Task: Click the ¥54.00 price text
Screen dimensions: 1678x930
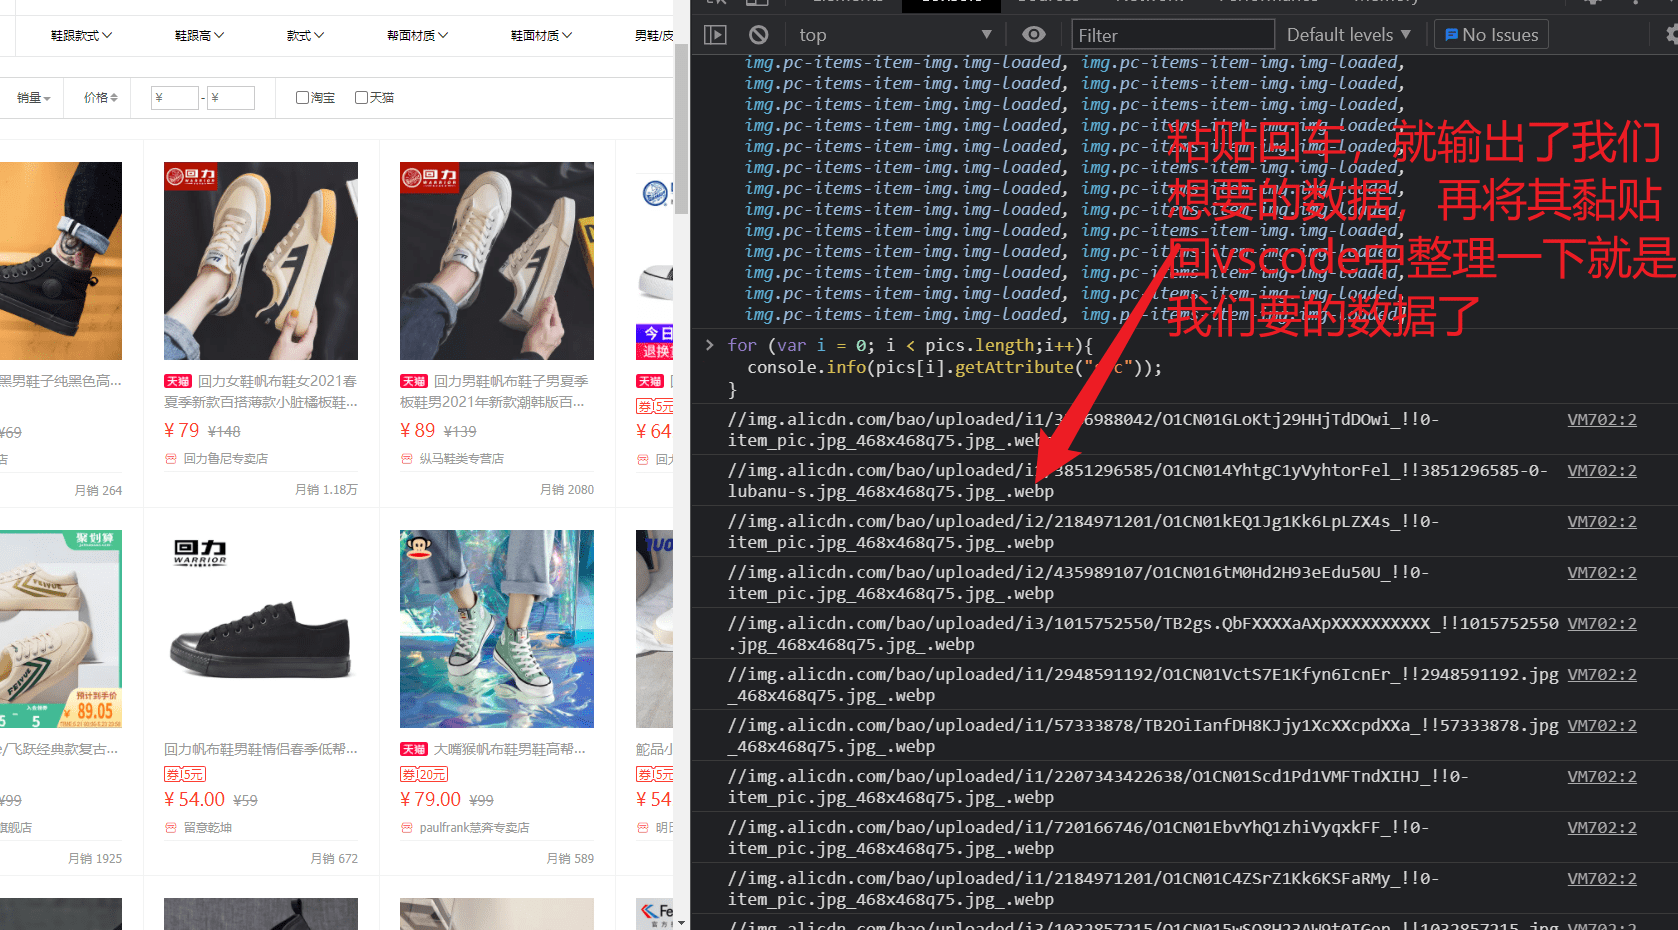Action: click(195, 800)
